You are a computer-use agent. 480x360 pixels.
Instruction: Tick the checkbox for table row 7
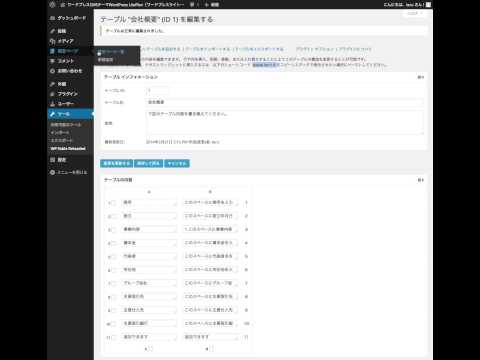pos(113,284)
